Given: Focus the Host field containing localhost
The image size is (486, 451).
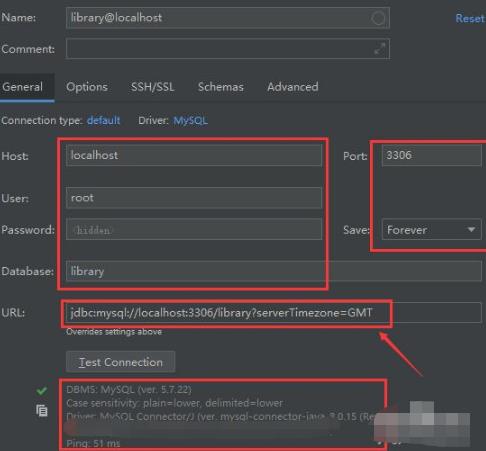Looking at the screenshot, I should (x=194, y=155).
